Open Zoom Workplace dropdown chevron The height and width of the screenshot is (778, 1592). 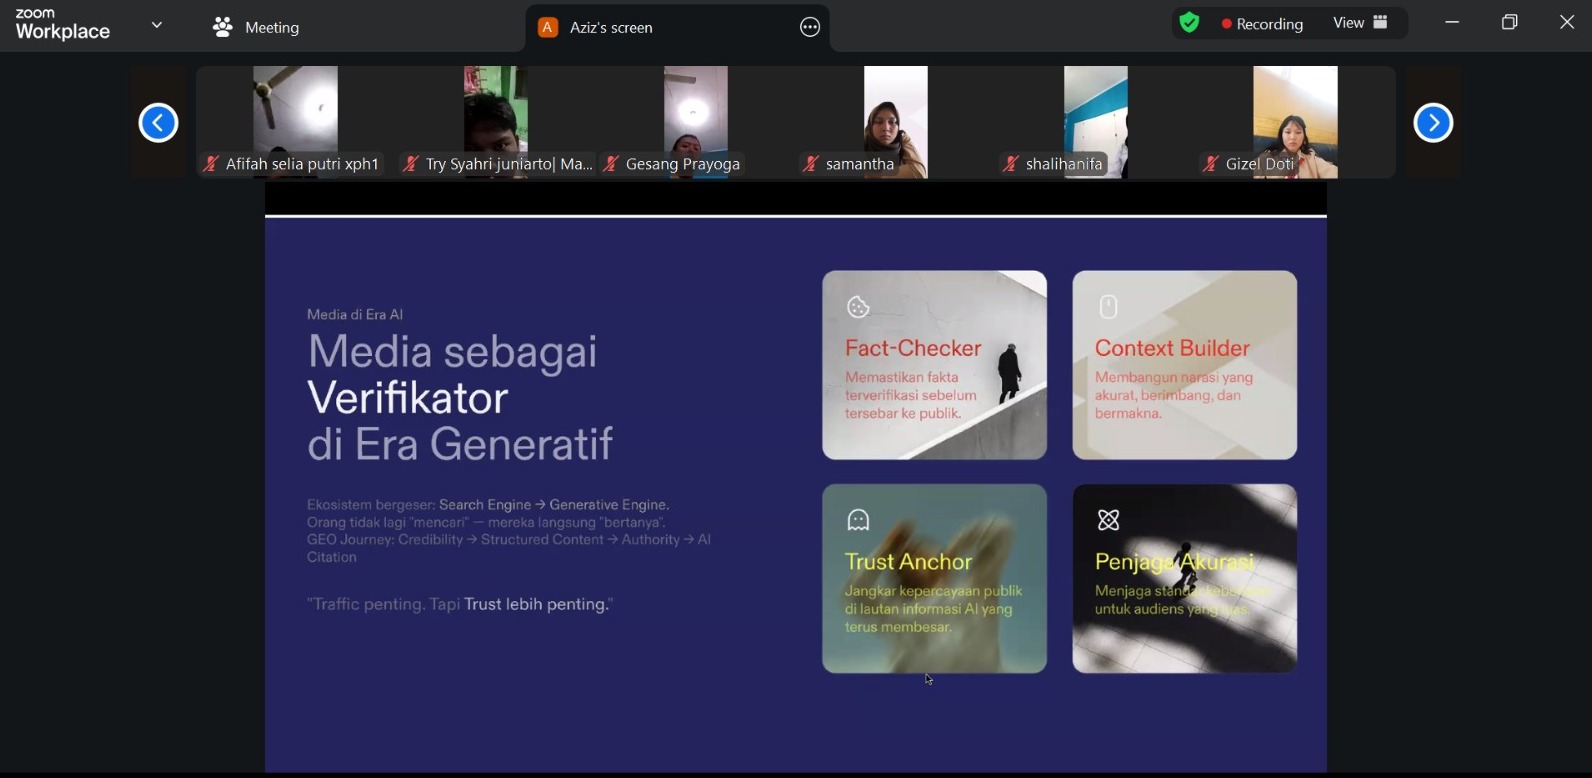157,25
